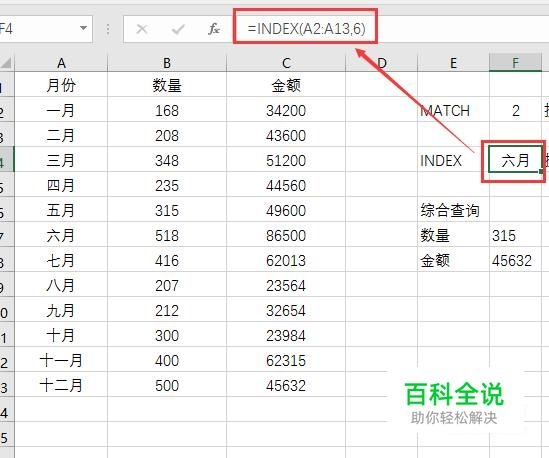Click the Select All corner triangle
The height and width of the screenshot is (458, 549).
click(6, 63)
